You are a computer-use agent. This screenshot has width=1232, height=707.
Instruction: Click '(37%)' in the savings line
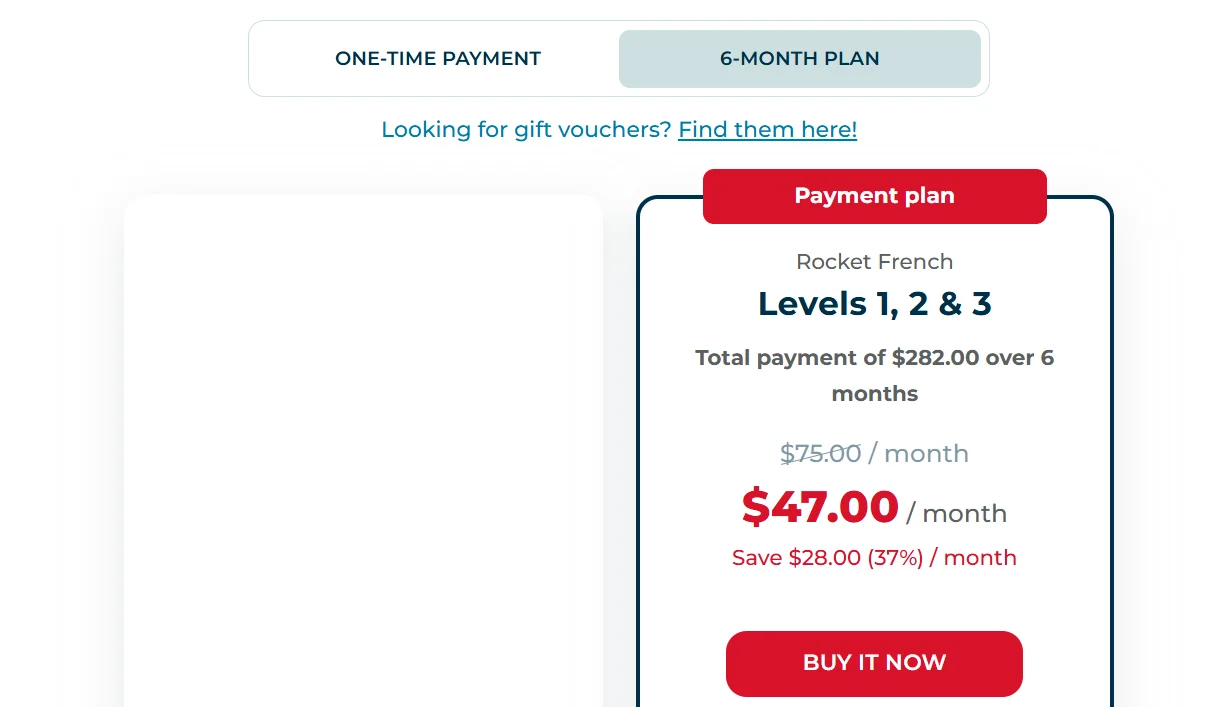[x=894, y=558]
